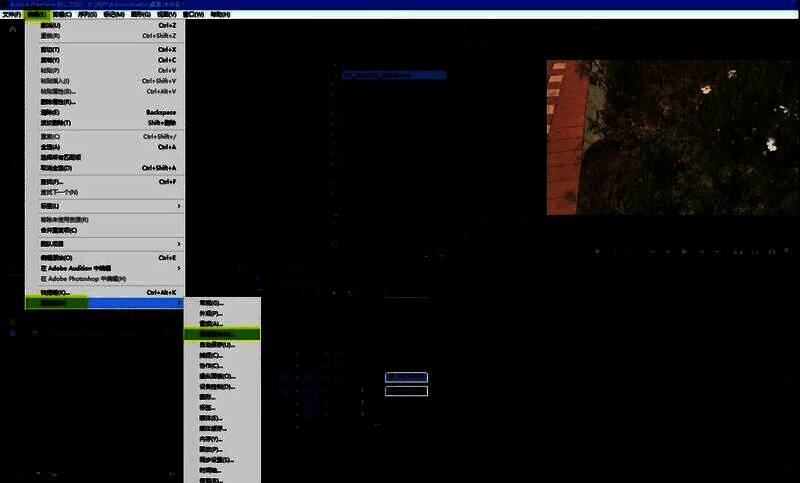Open the Button Editor plus icon
The width and height of the screenshot is (800, 483).
pos(787,252)
